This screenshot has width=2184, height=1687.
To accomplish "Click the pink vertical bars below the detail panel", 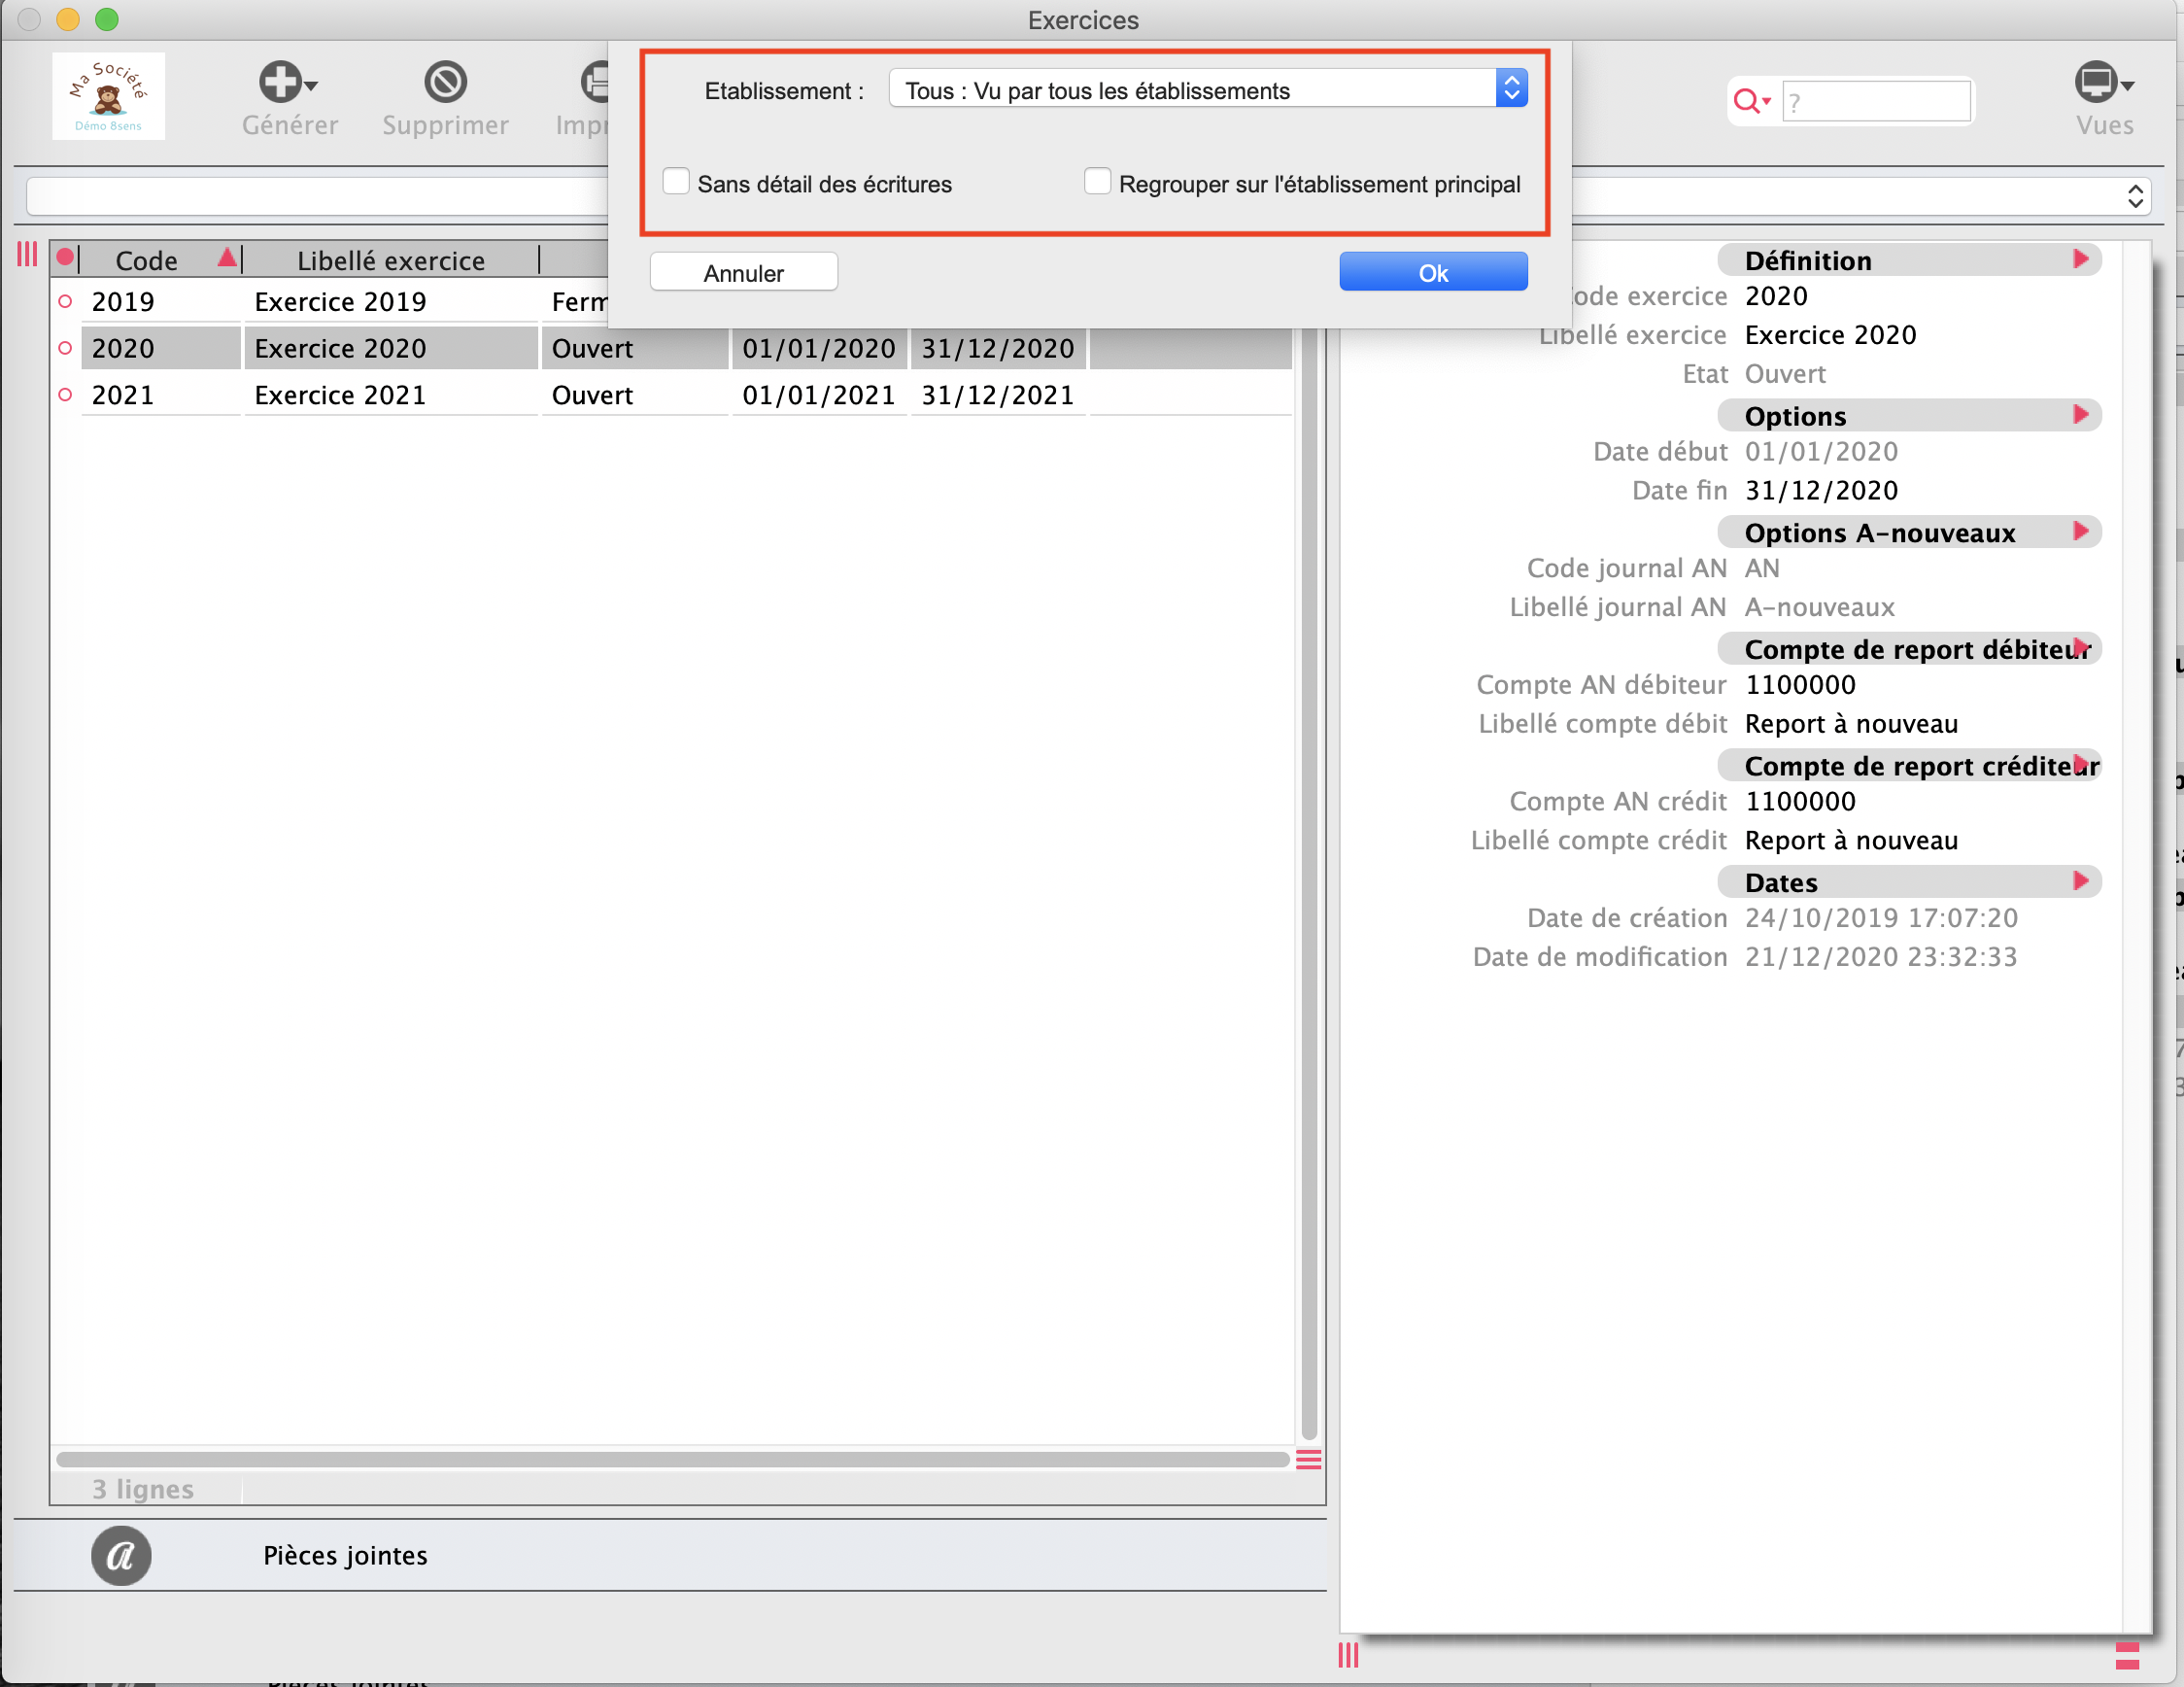I will (x=1348, y=1655).
